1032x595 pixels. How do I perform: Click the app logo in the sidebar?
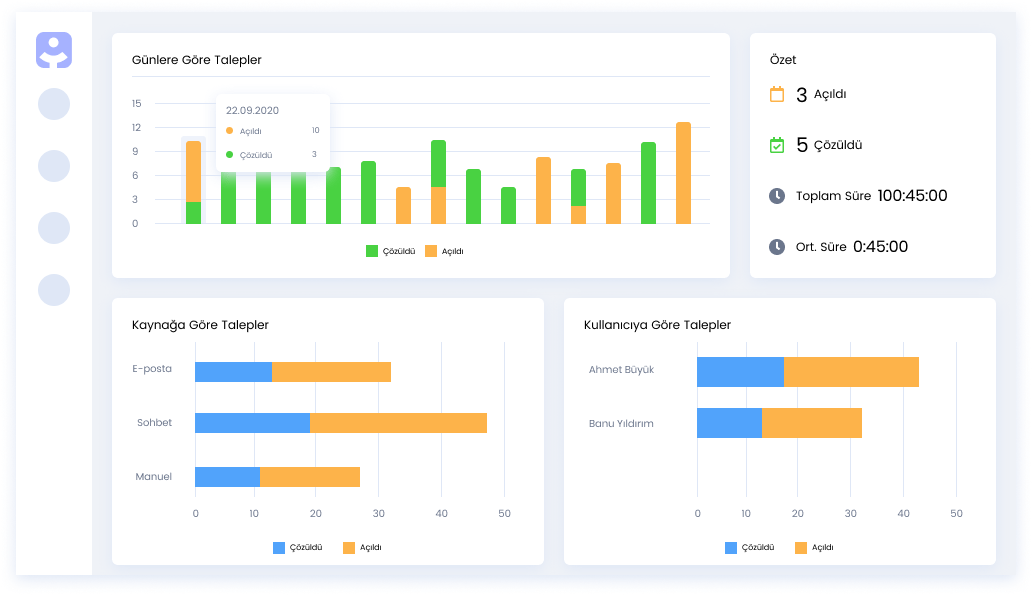point(54,50)
